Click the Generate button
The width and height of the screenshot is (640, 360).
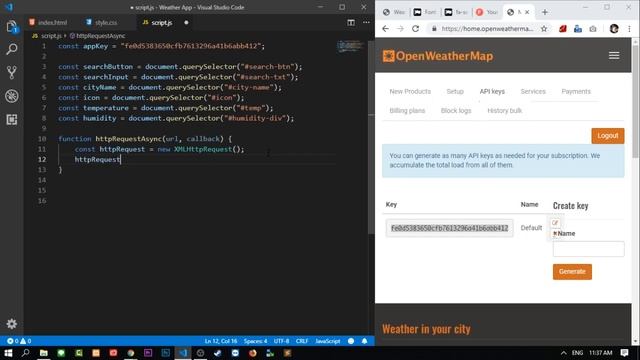(x=572, y=272)
